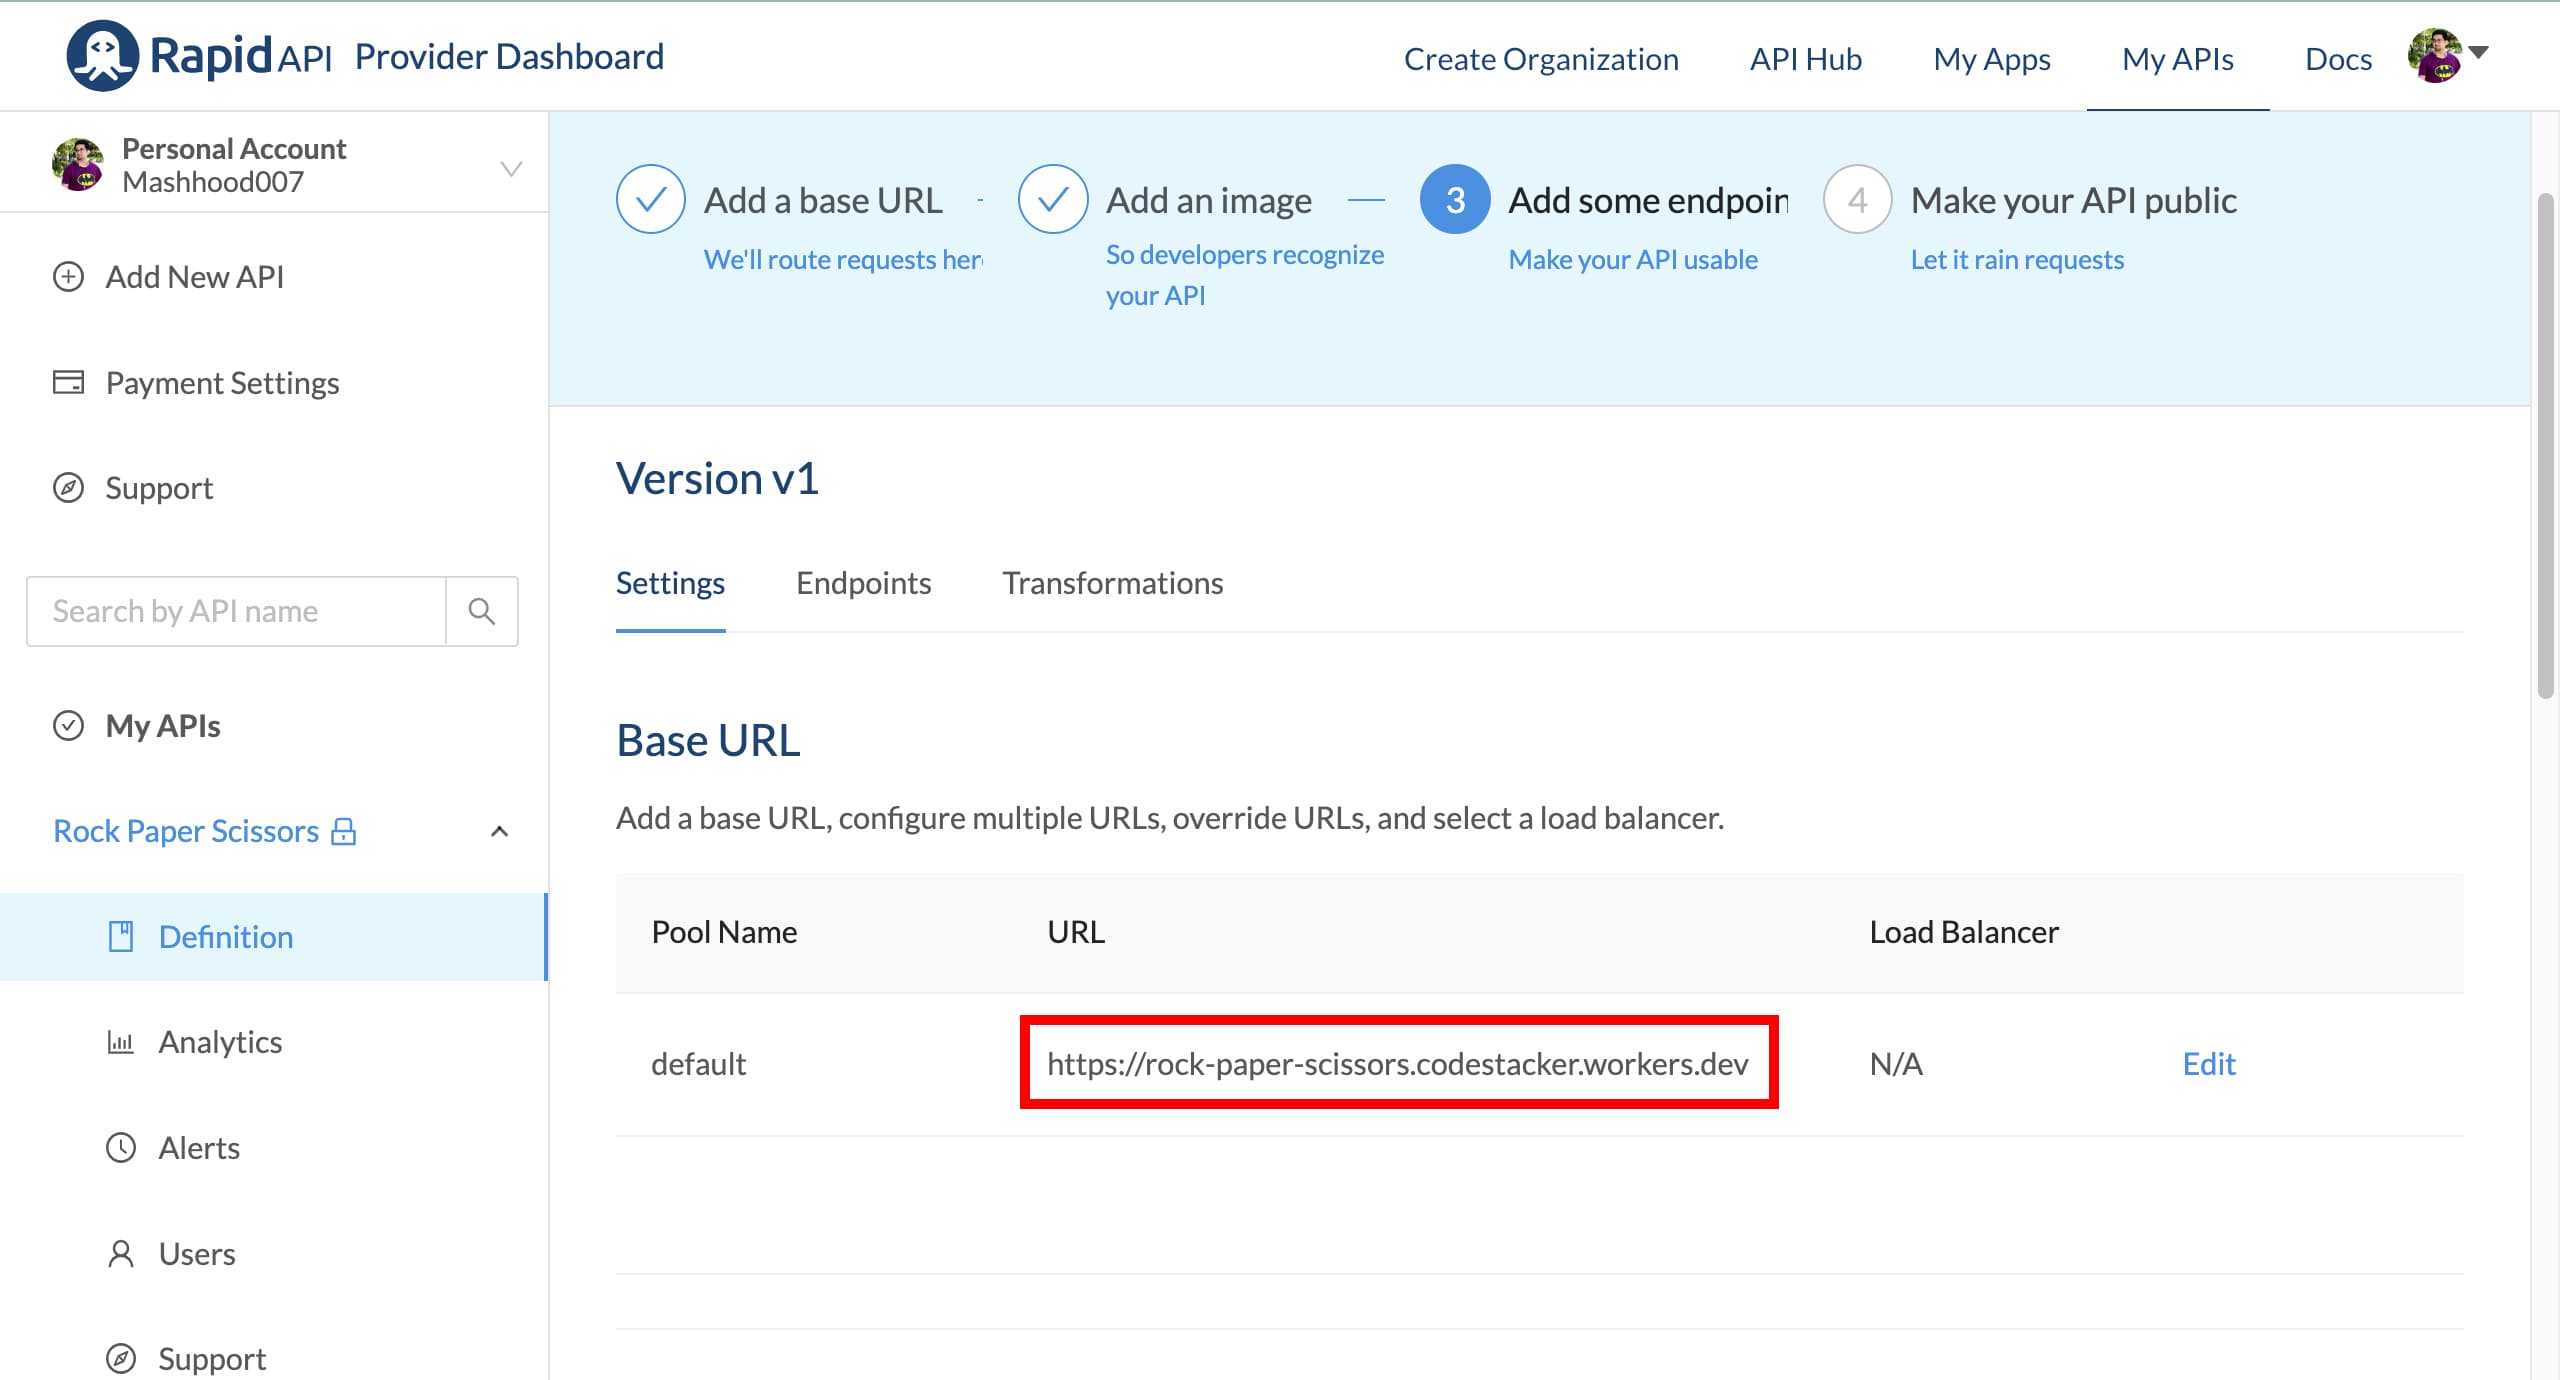
Task: Click the page vertical scrollbar
Action: tap(2546, 447)
